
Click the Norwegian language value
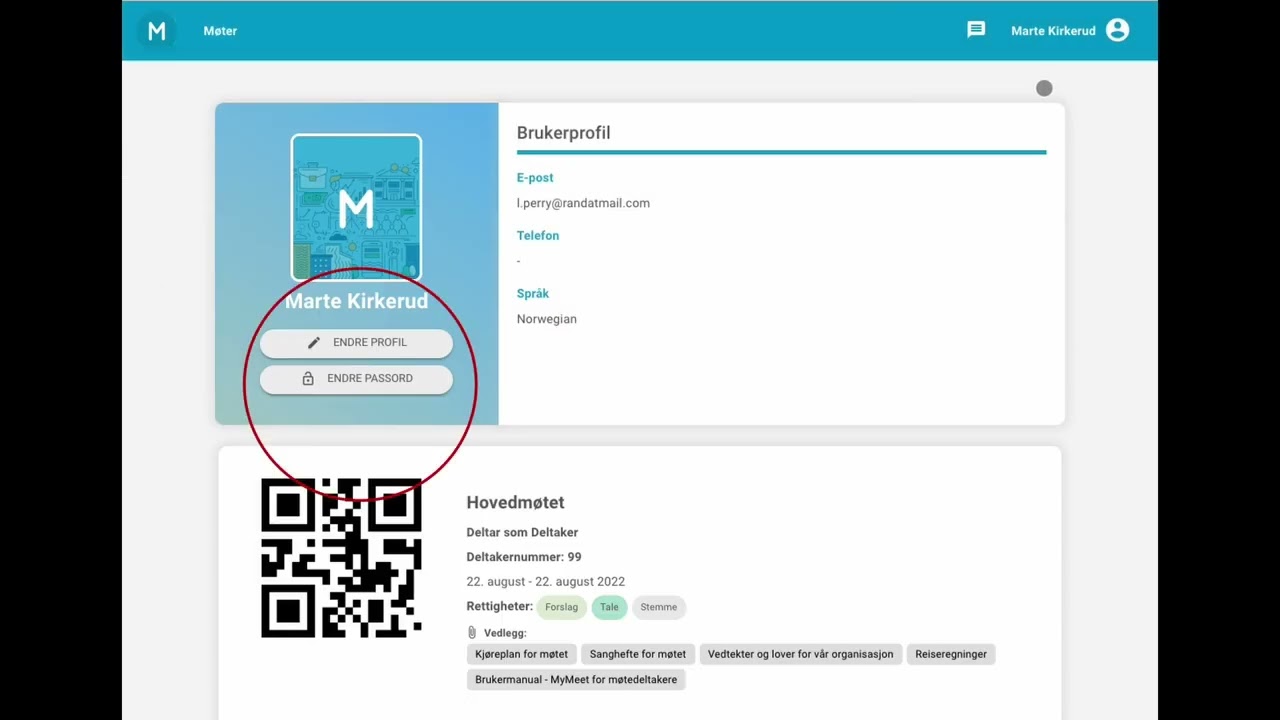pyautogui.click(x=547, y=319)
